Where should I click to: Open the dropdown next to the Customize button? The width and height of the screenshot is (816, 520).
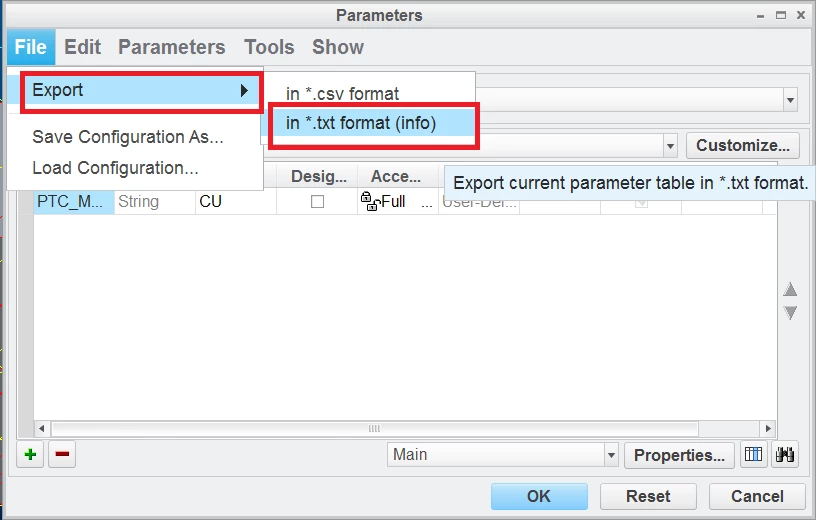click(x=670, y=146)
